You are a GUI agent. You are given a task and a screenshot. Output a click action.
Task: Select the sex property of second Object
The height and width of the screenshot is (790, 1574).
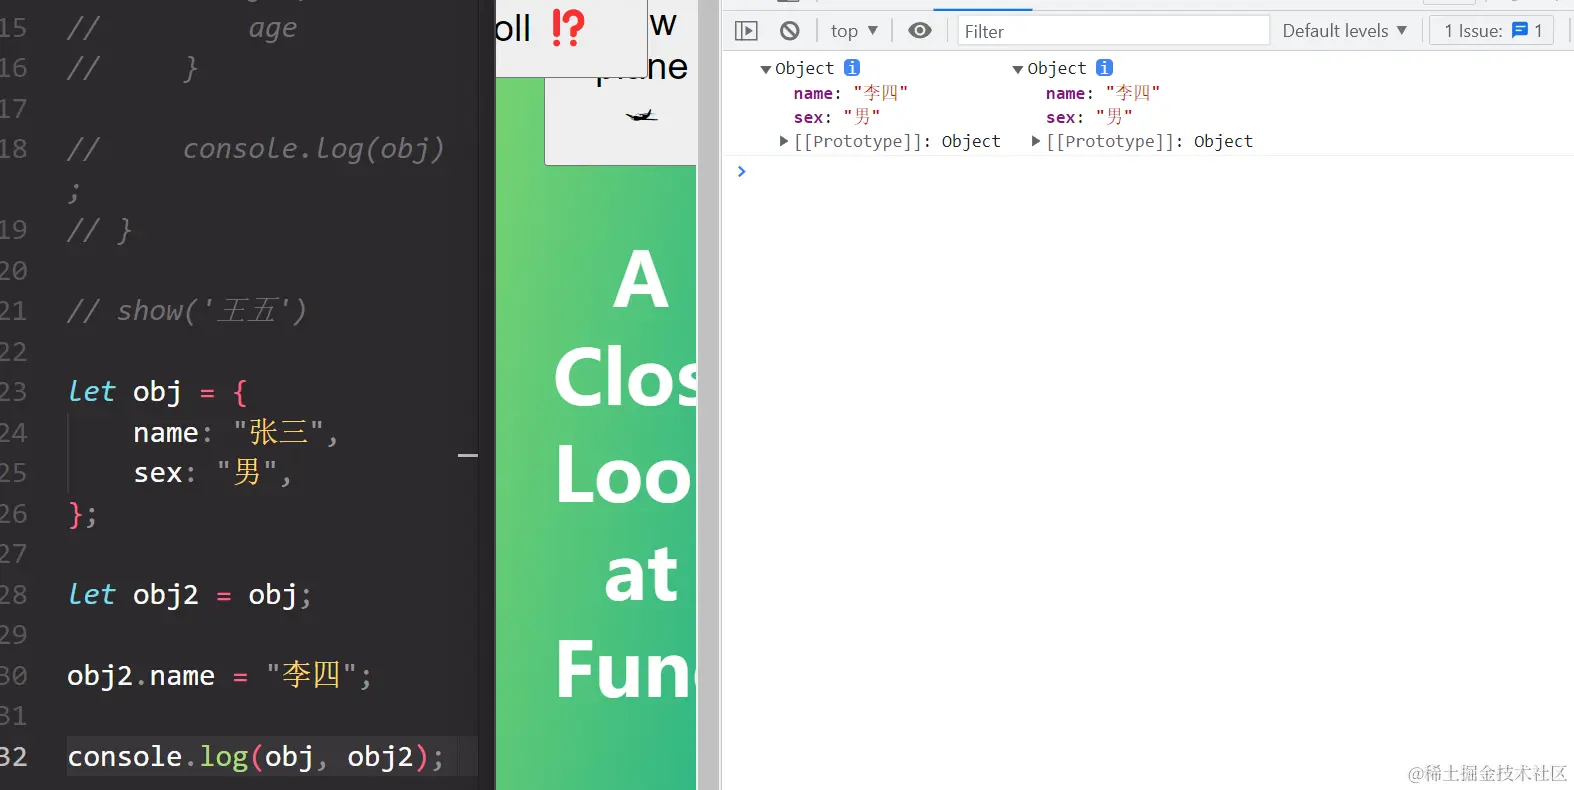click(x=1088, y=117)
